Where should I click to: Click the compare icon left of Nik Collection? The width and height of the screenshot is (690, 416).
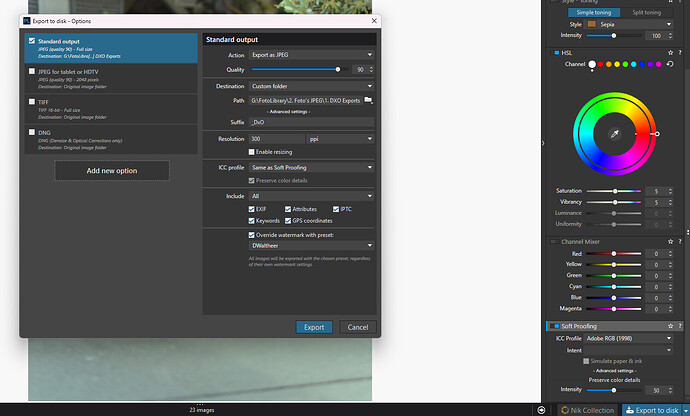point(541,410)
